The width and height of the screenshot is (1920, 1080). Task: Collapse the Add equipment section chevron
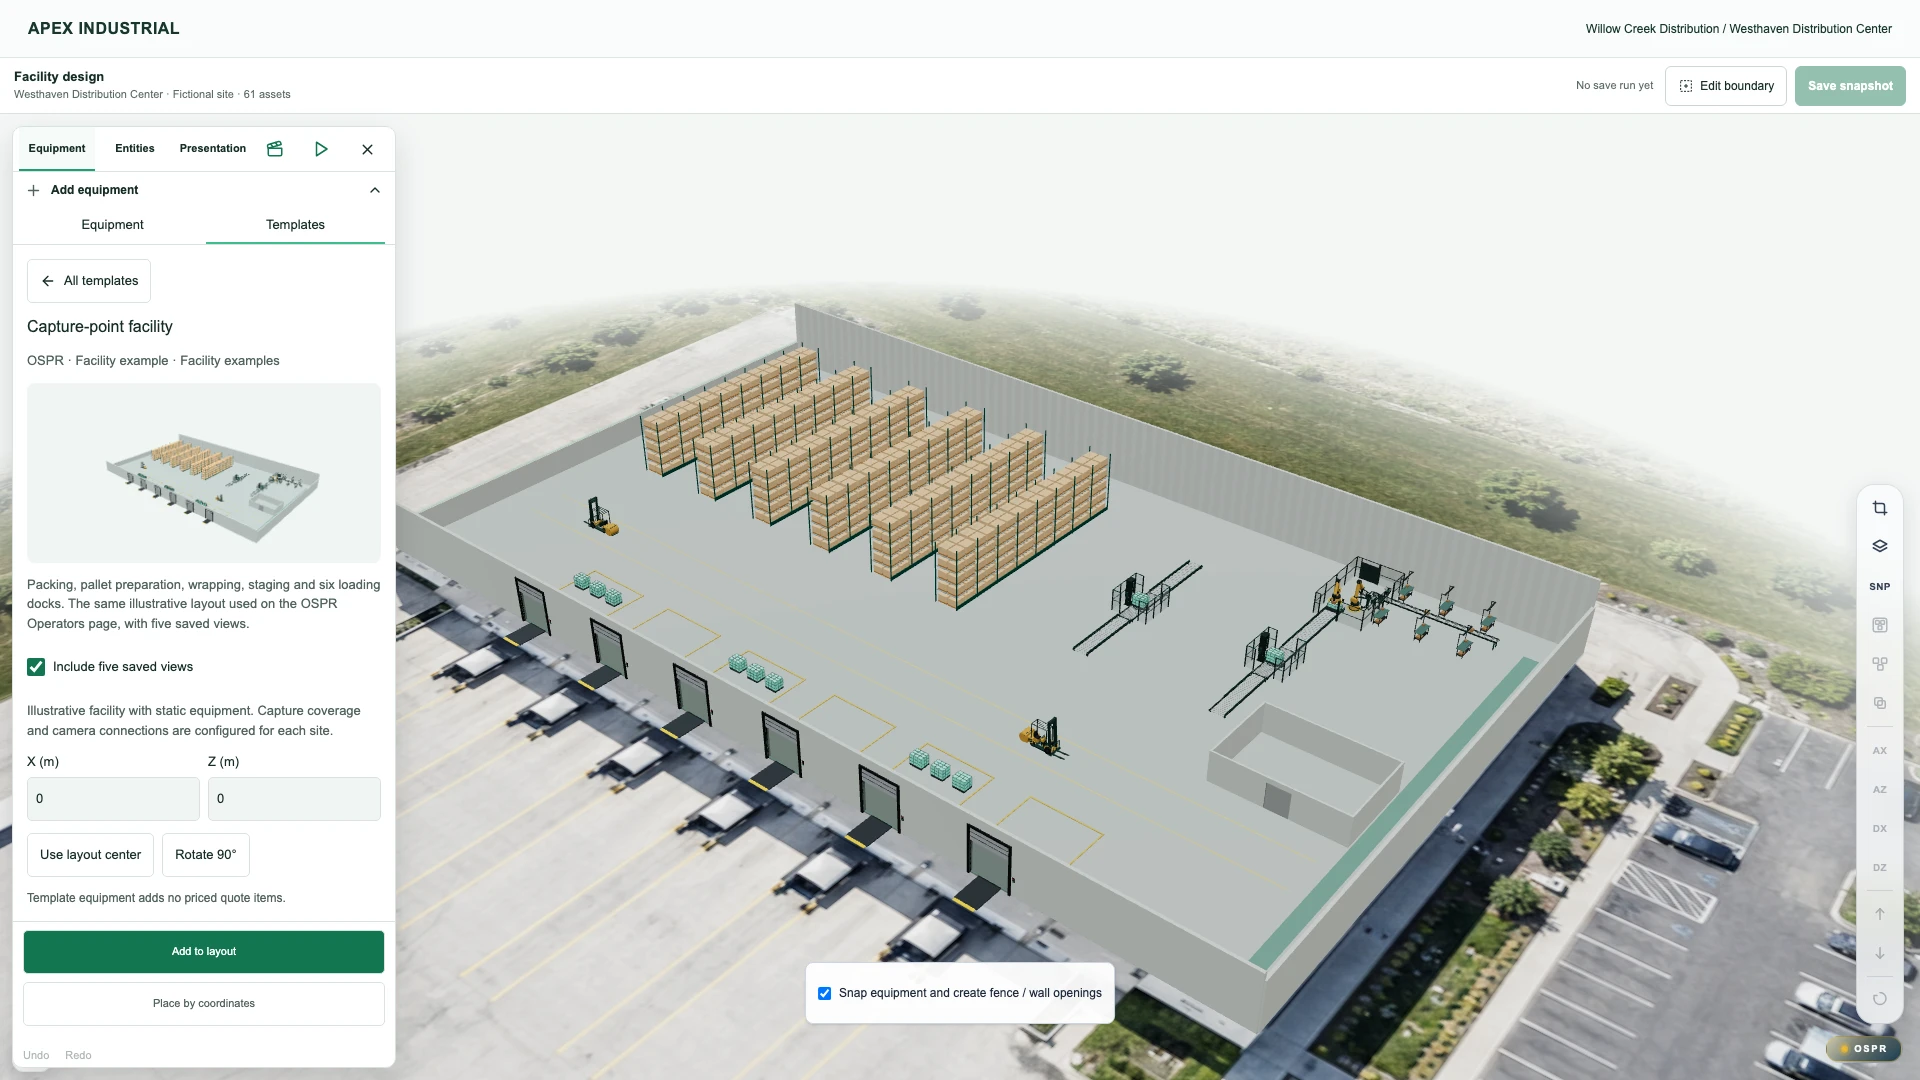[375, 190]
